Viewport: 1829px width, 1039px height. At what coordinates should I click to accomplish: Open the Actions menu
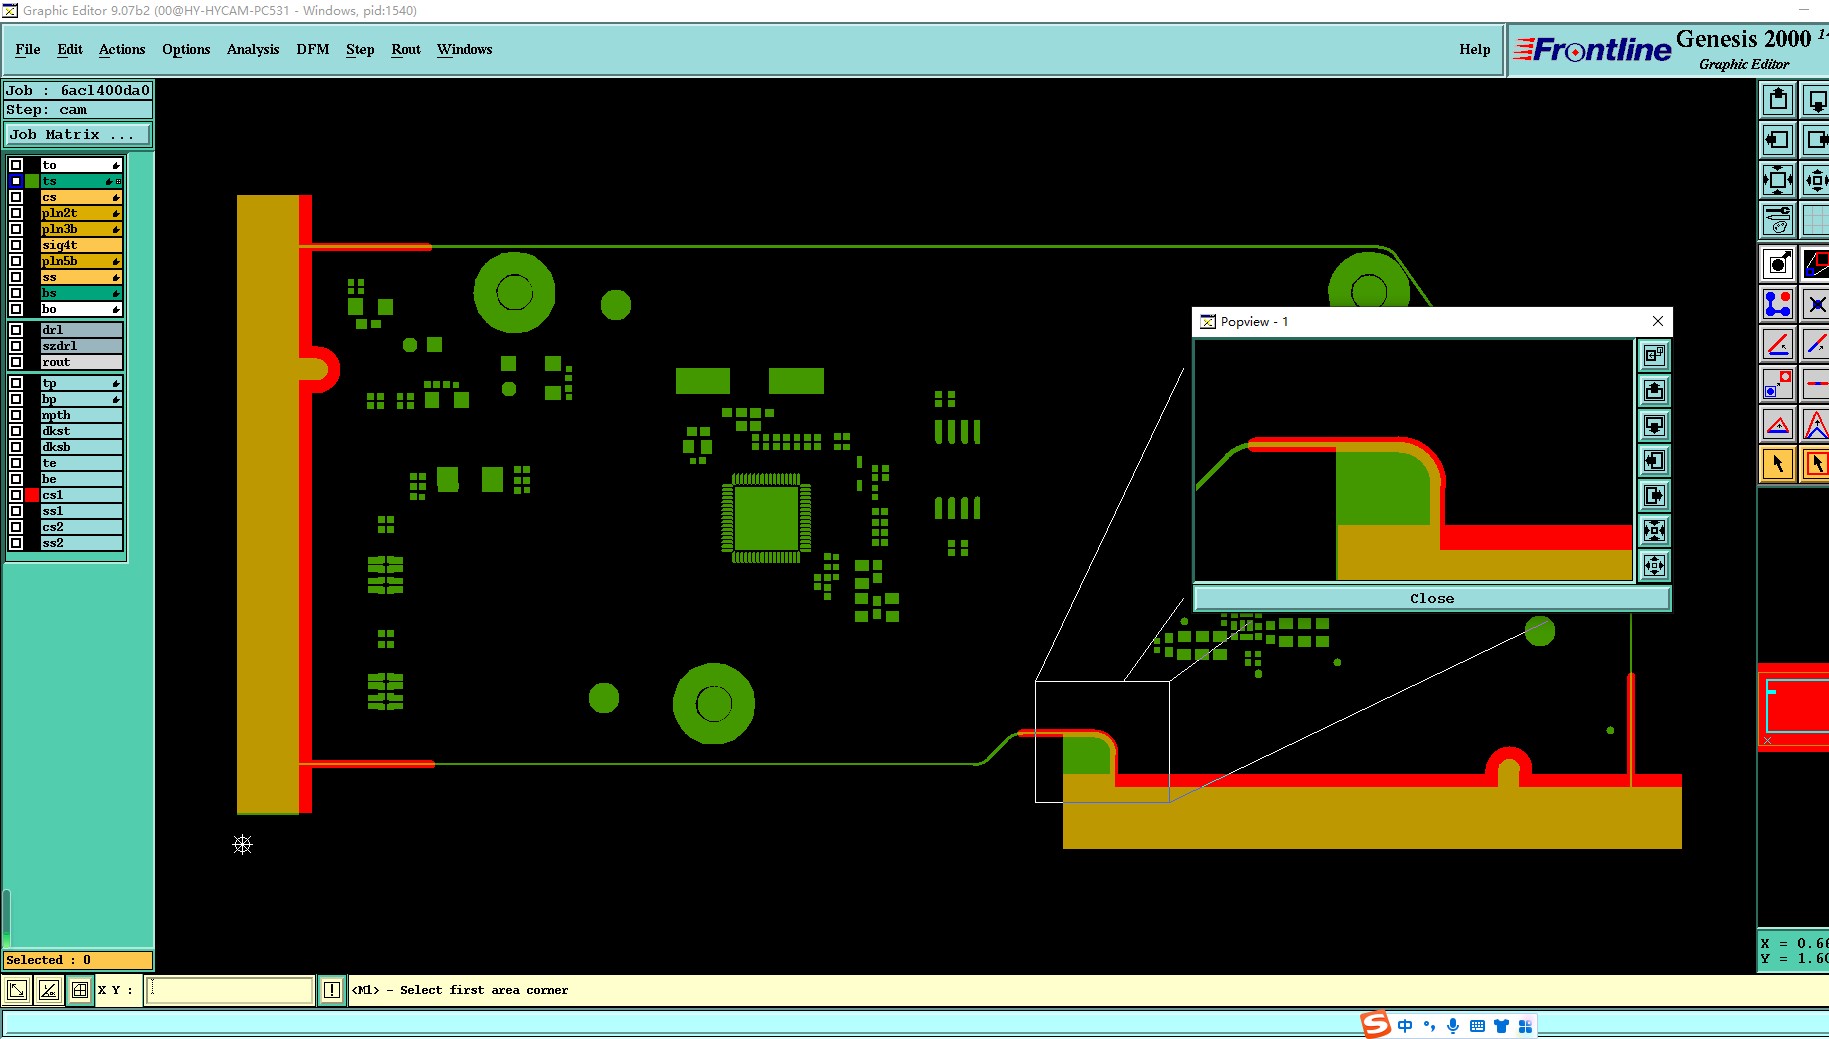[122, 49]
